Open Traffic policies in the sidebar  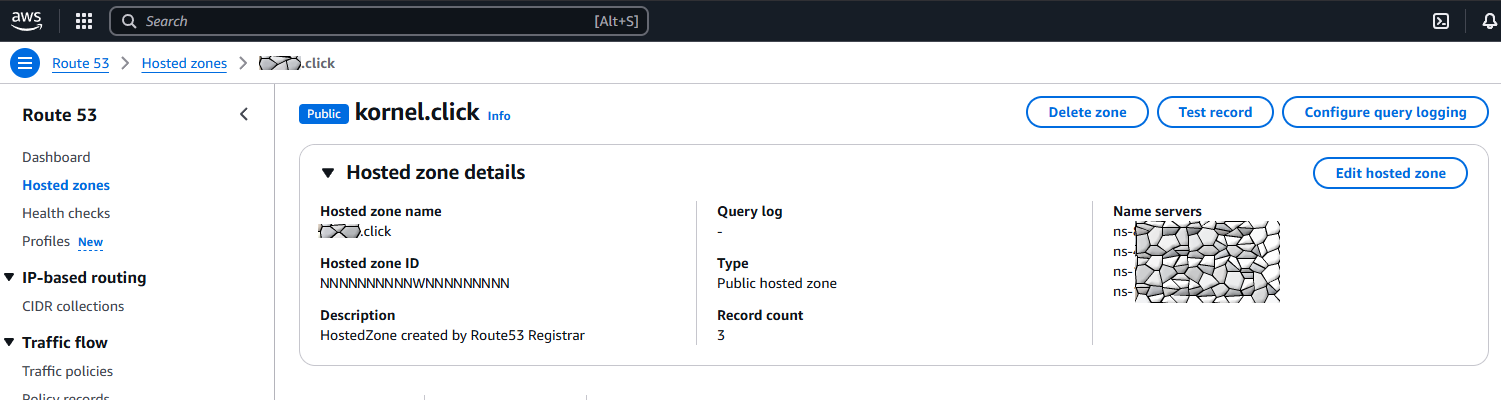click(67, 371)
